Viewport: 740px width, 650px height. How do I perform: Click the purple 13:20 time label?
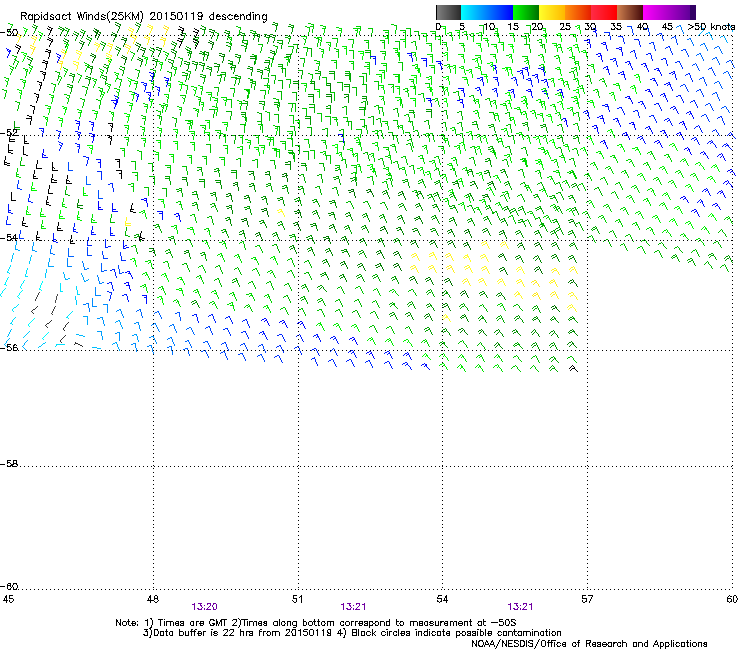(x=204, y=607)
